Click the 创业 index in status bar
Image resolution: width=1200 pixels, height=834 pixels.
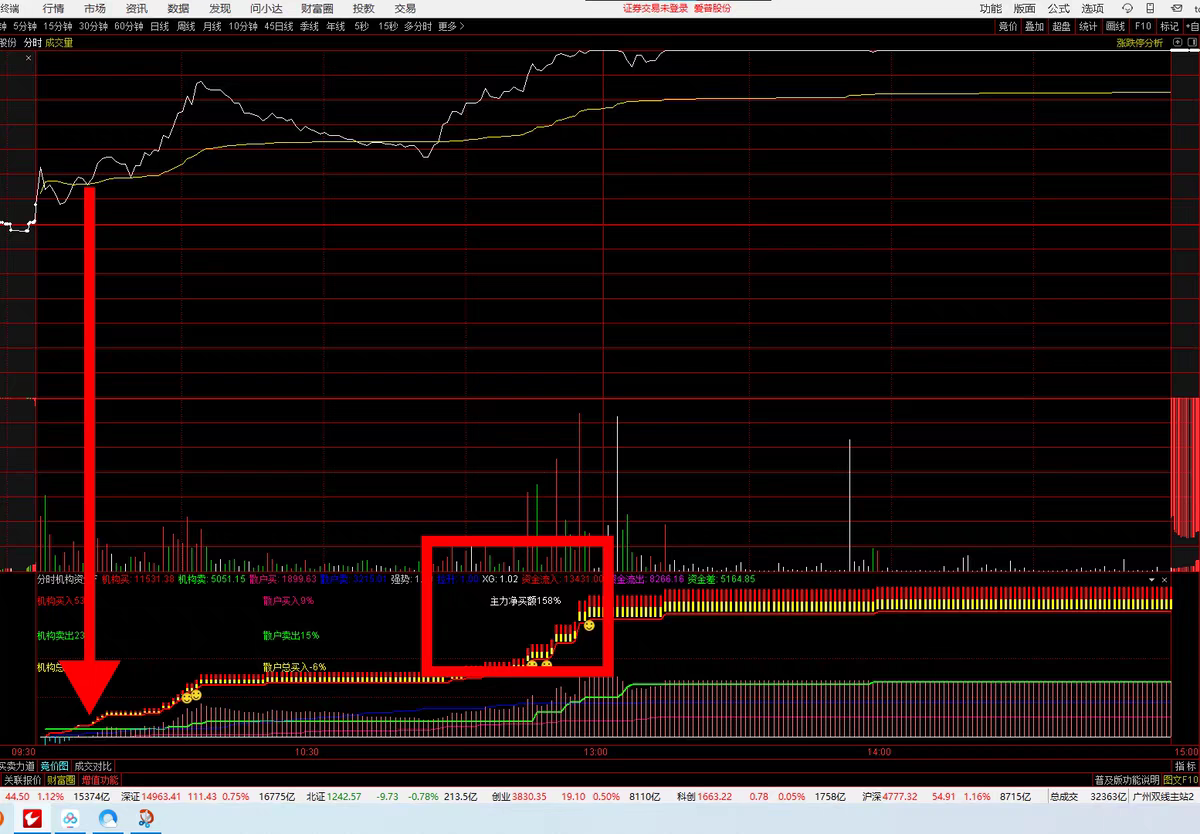502,797
